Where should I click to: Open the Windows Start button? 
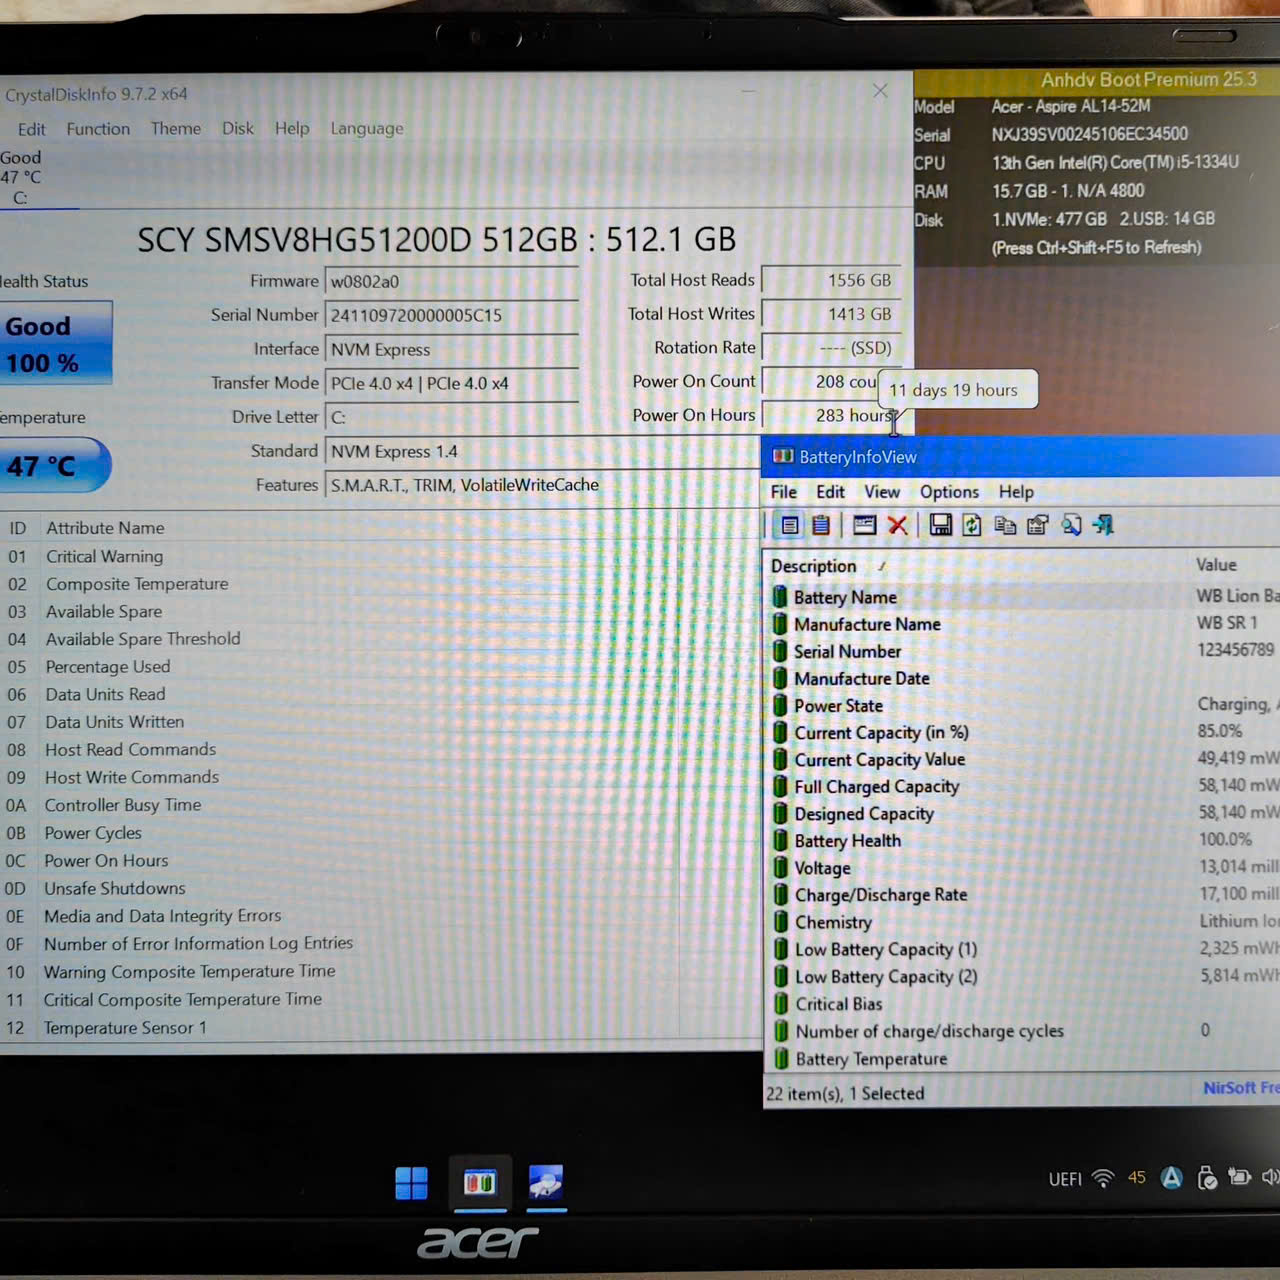[411, 1183]
